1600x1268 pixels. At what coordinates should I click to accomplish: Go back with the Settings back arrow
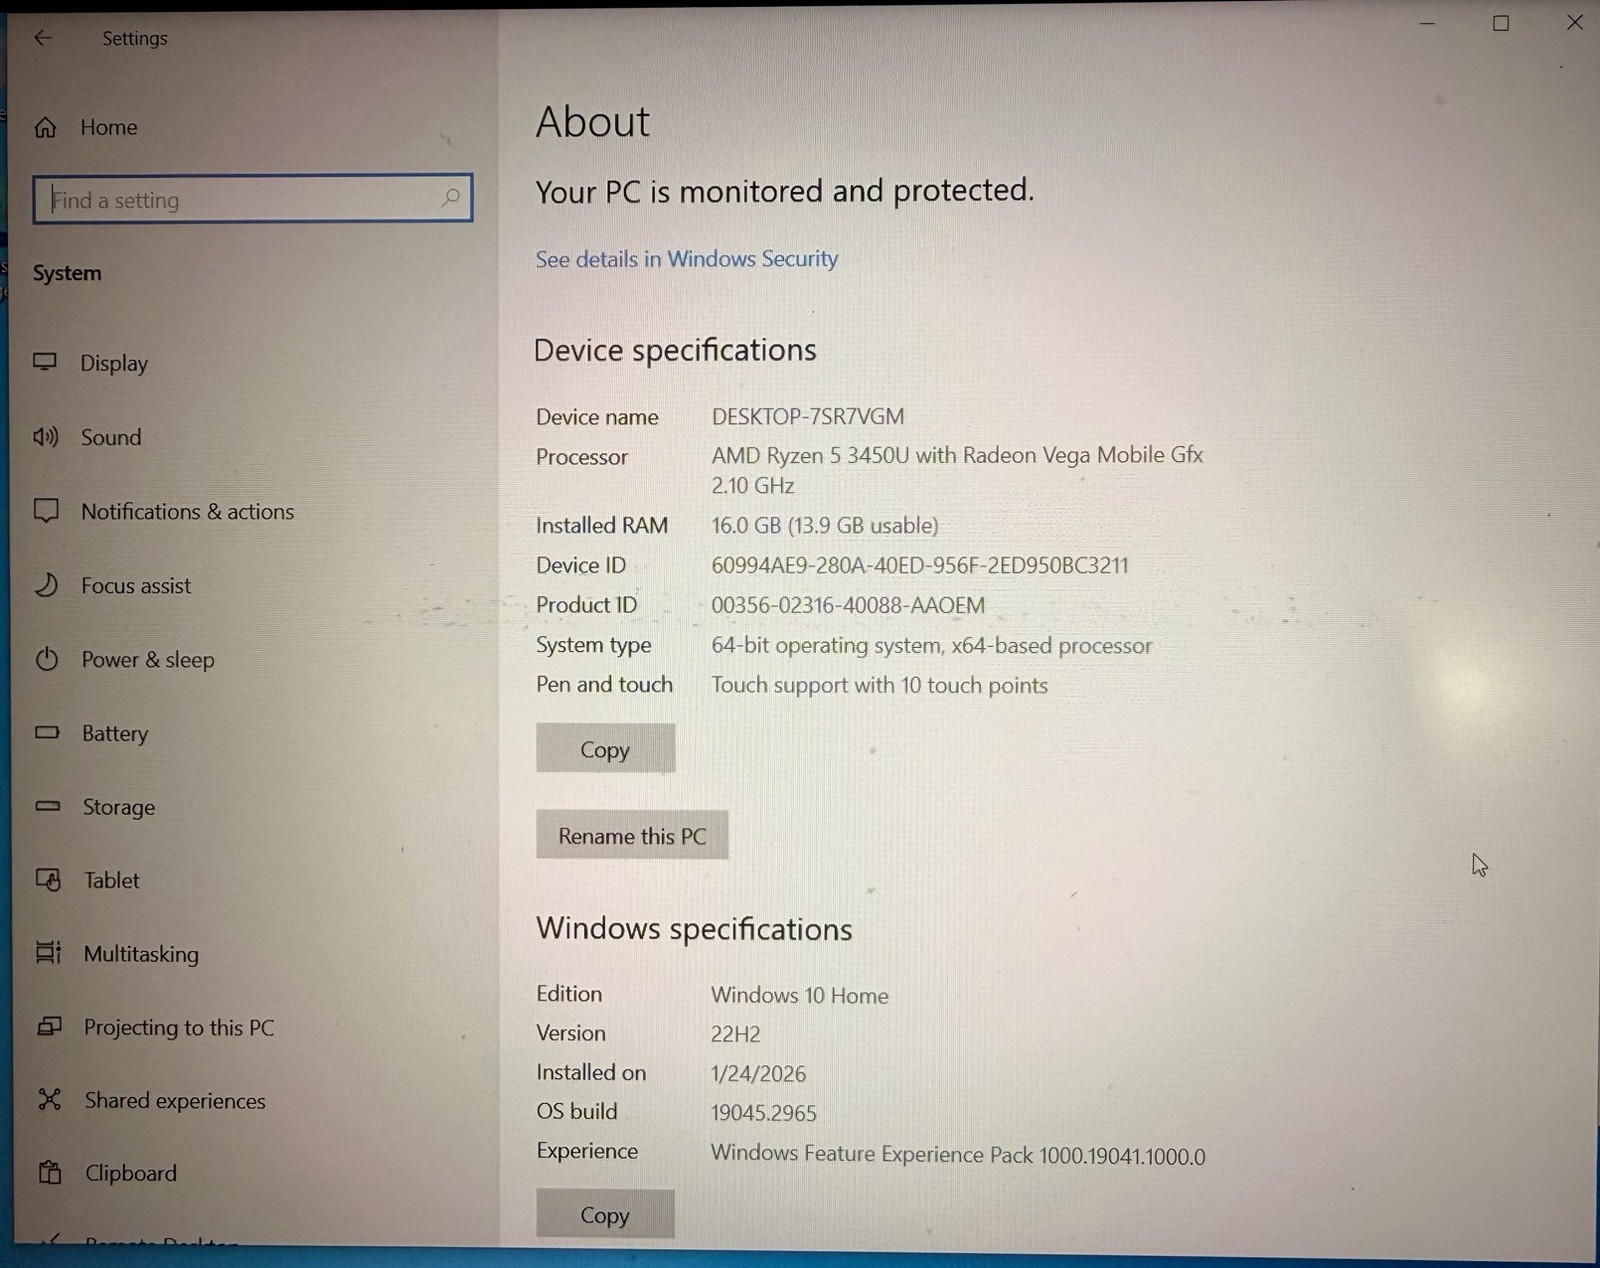pos(42,38)
